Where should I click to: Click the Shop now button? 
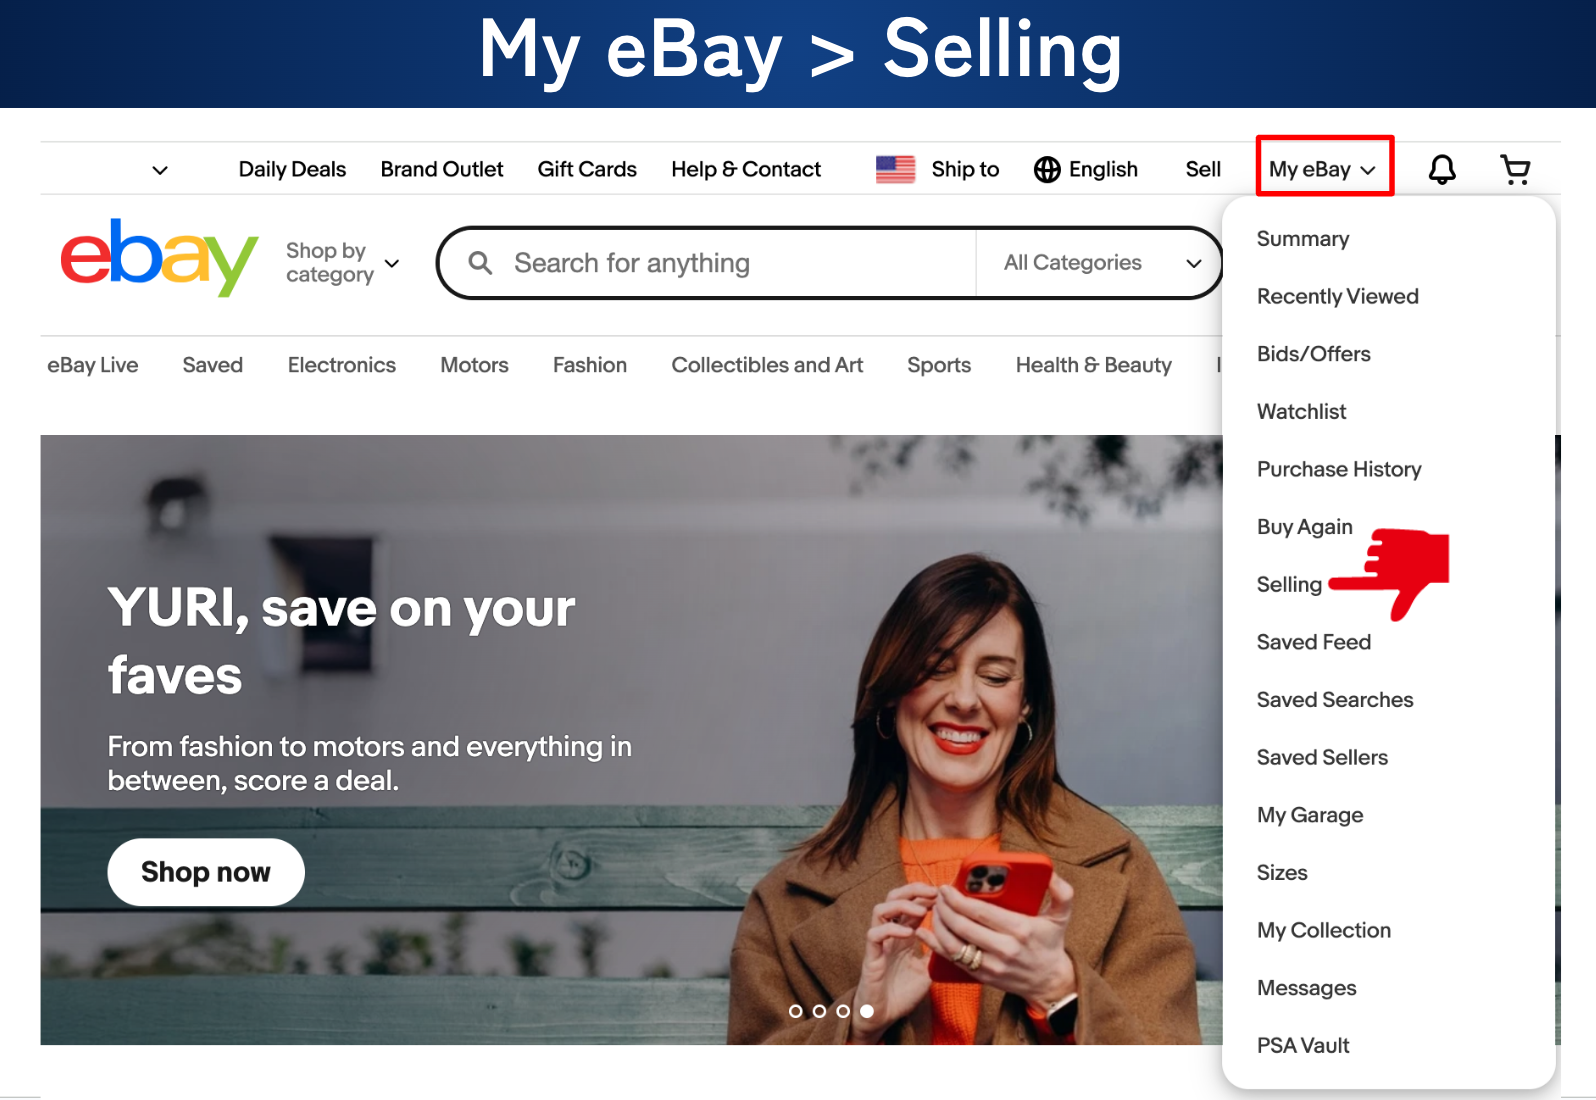[206, 872]
